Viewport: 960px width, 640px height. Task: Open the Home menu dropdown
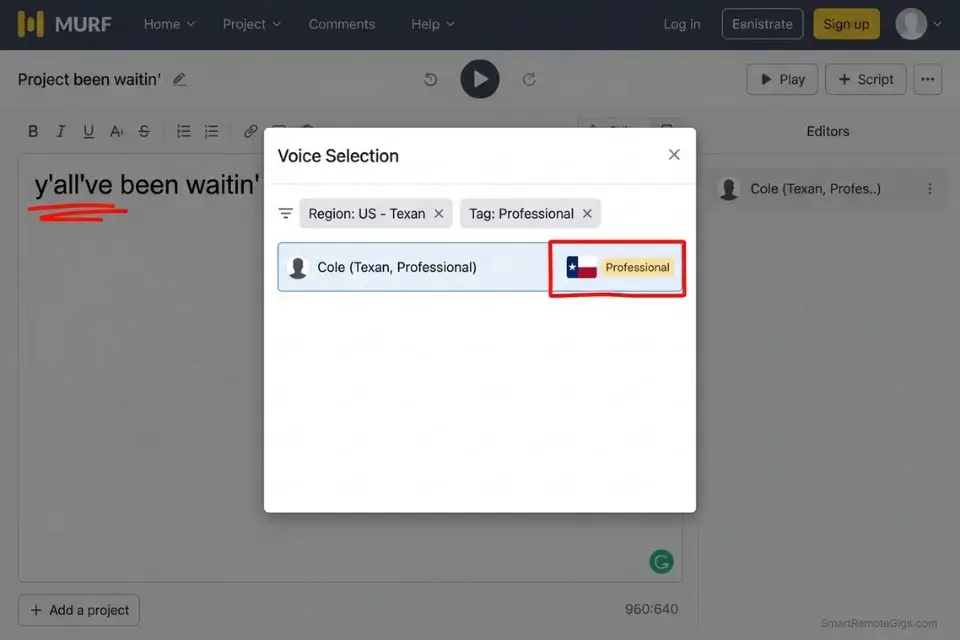point(169,24)
